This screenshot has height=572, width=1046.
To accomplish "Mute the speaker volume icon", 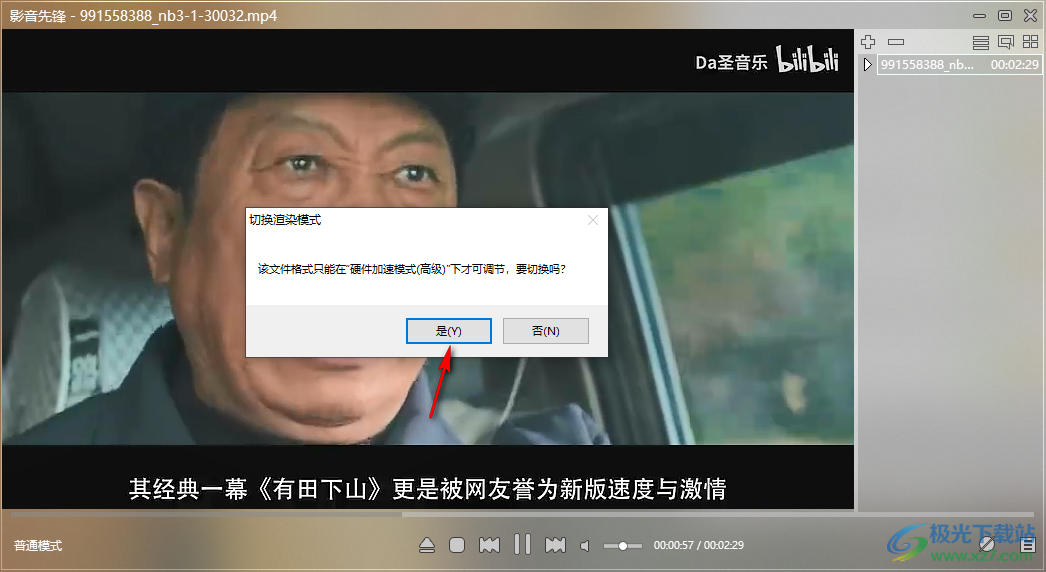I will point(585,546).
